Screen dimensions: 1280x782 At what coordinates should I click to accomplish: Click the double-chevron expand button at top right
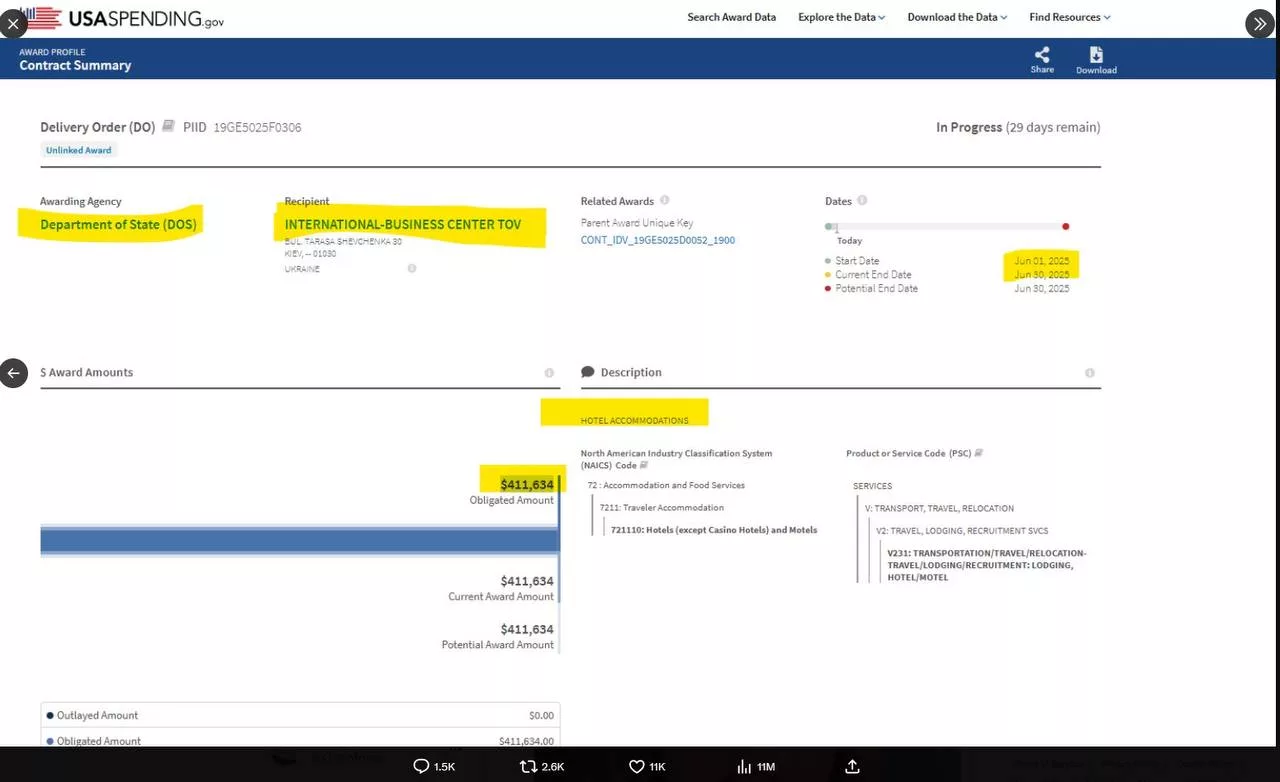point(1259,24)
